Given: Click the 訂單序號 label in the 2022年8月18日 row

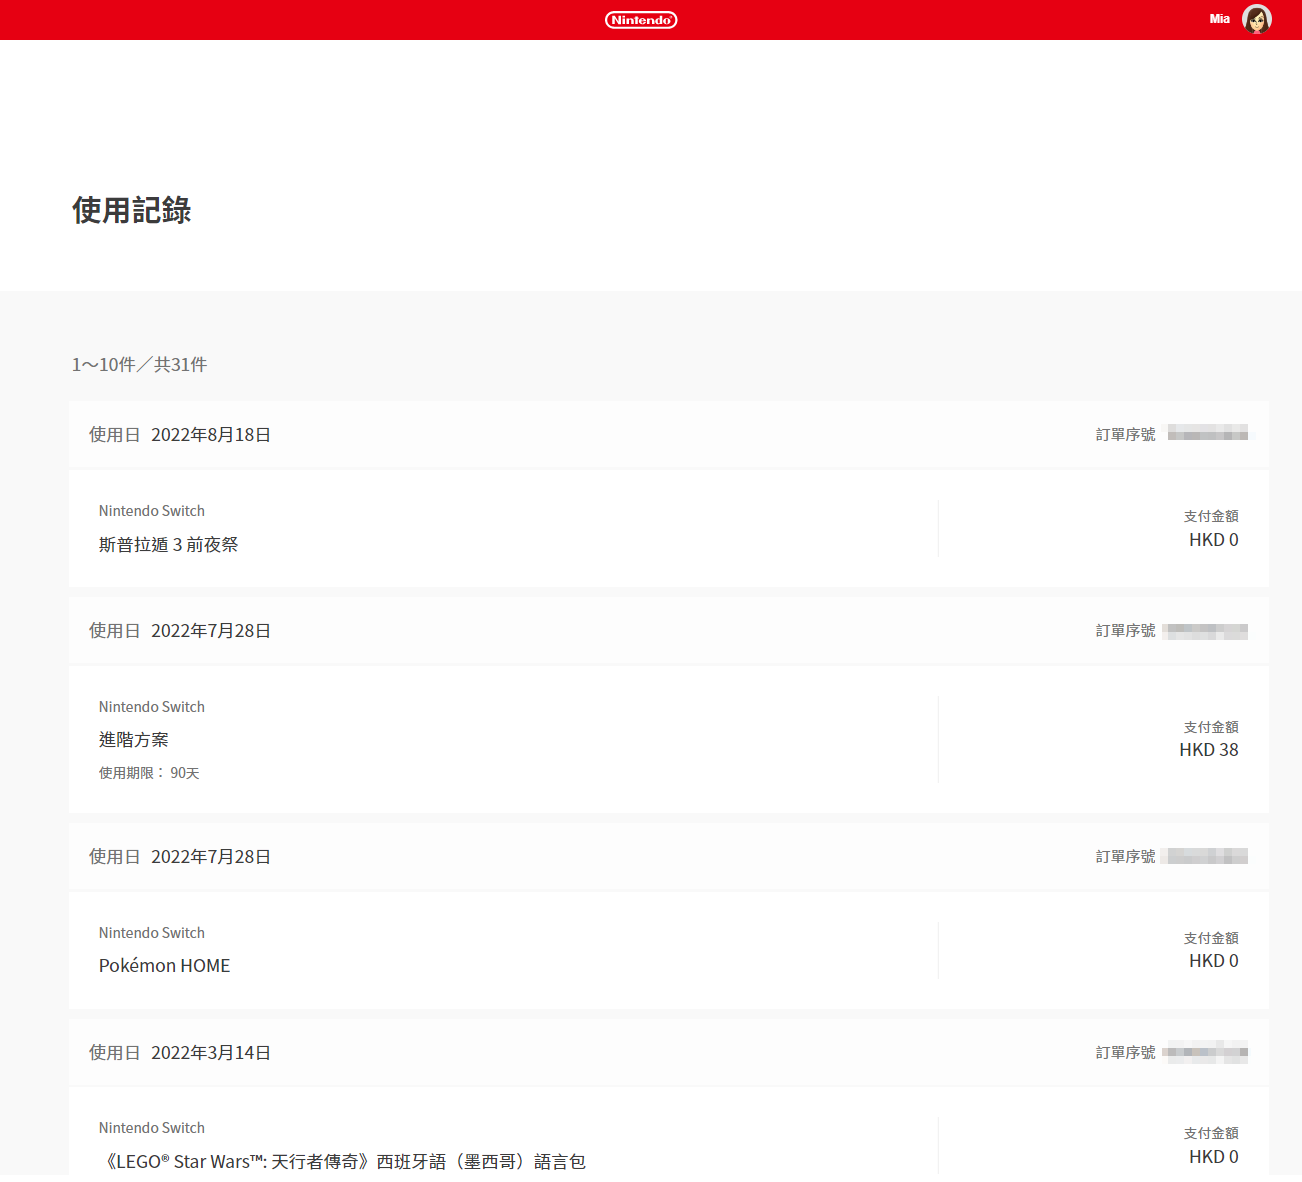Looking at the screenshot, I should tap(1125, 435).
